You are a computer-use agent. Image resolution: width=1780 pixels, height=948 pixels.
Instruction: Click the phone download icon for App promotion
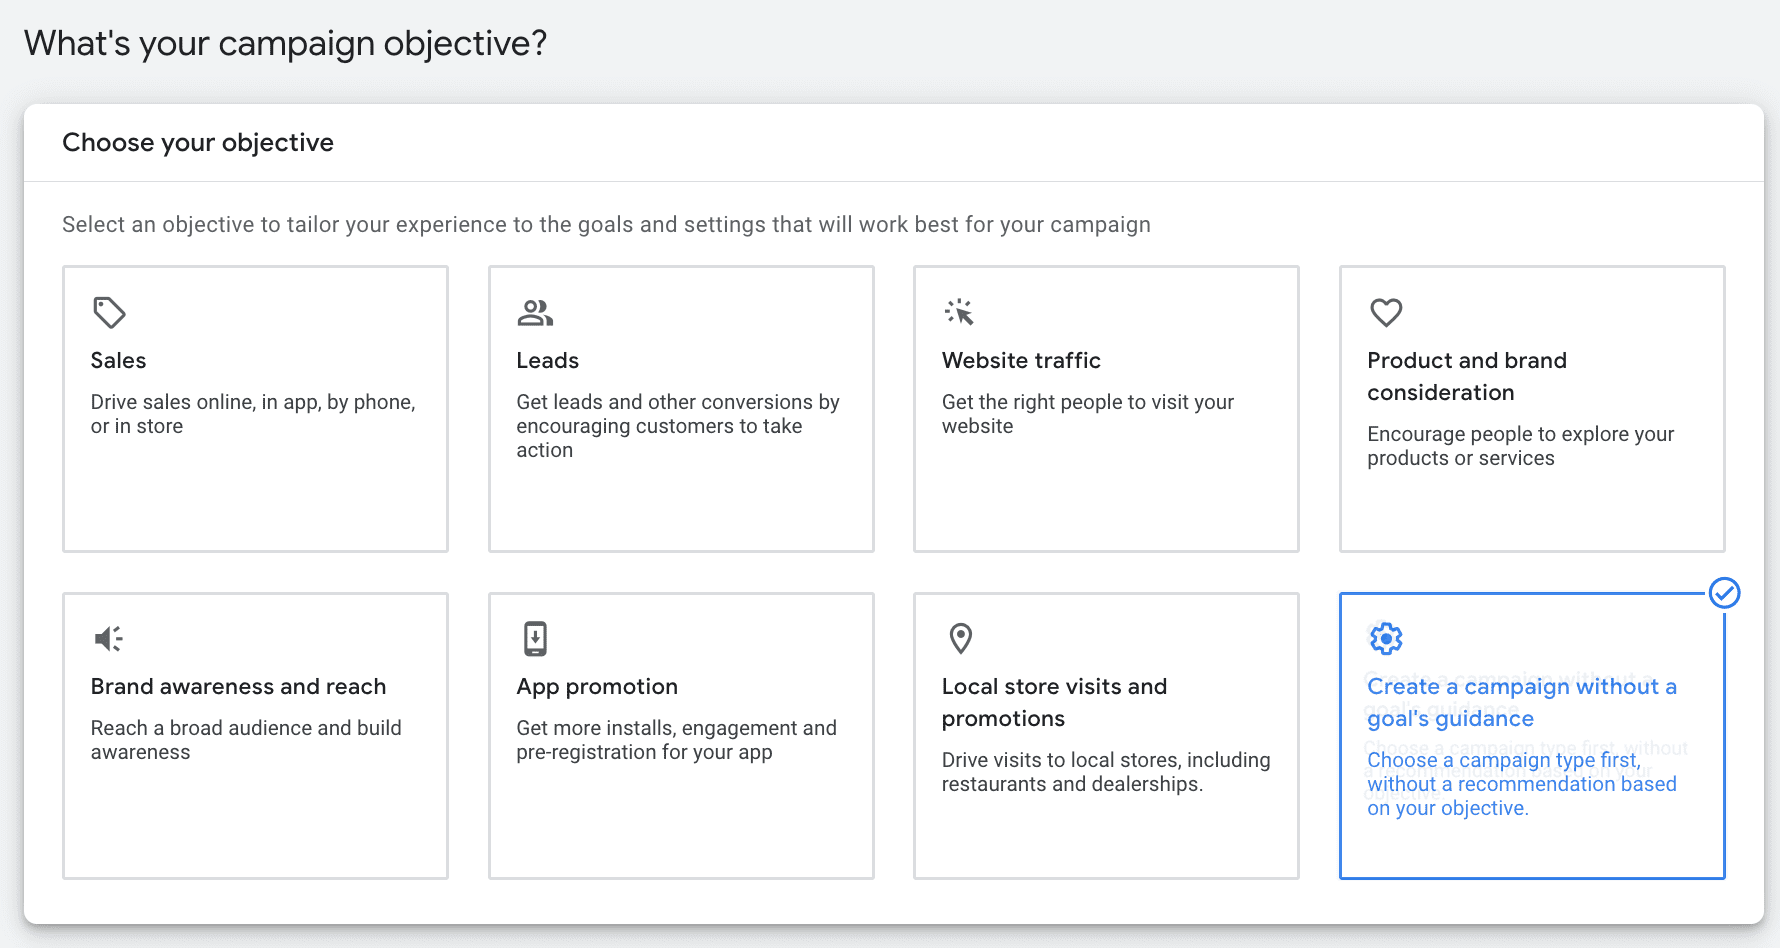[x=535, y=638]
